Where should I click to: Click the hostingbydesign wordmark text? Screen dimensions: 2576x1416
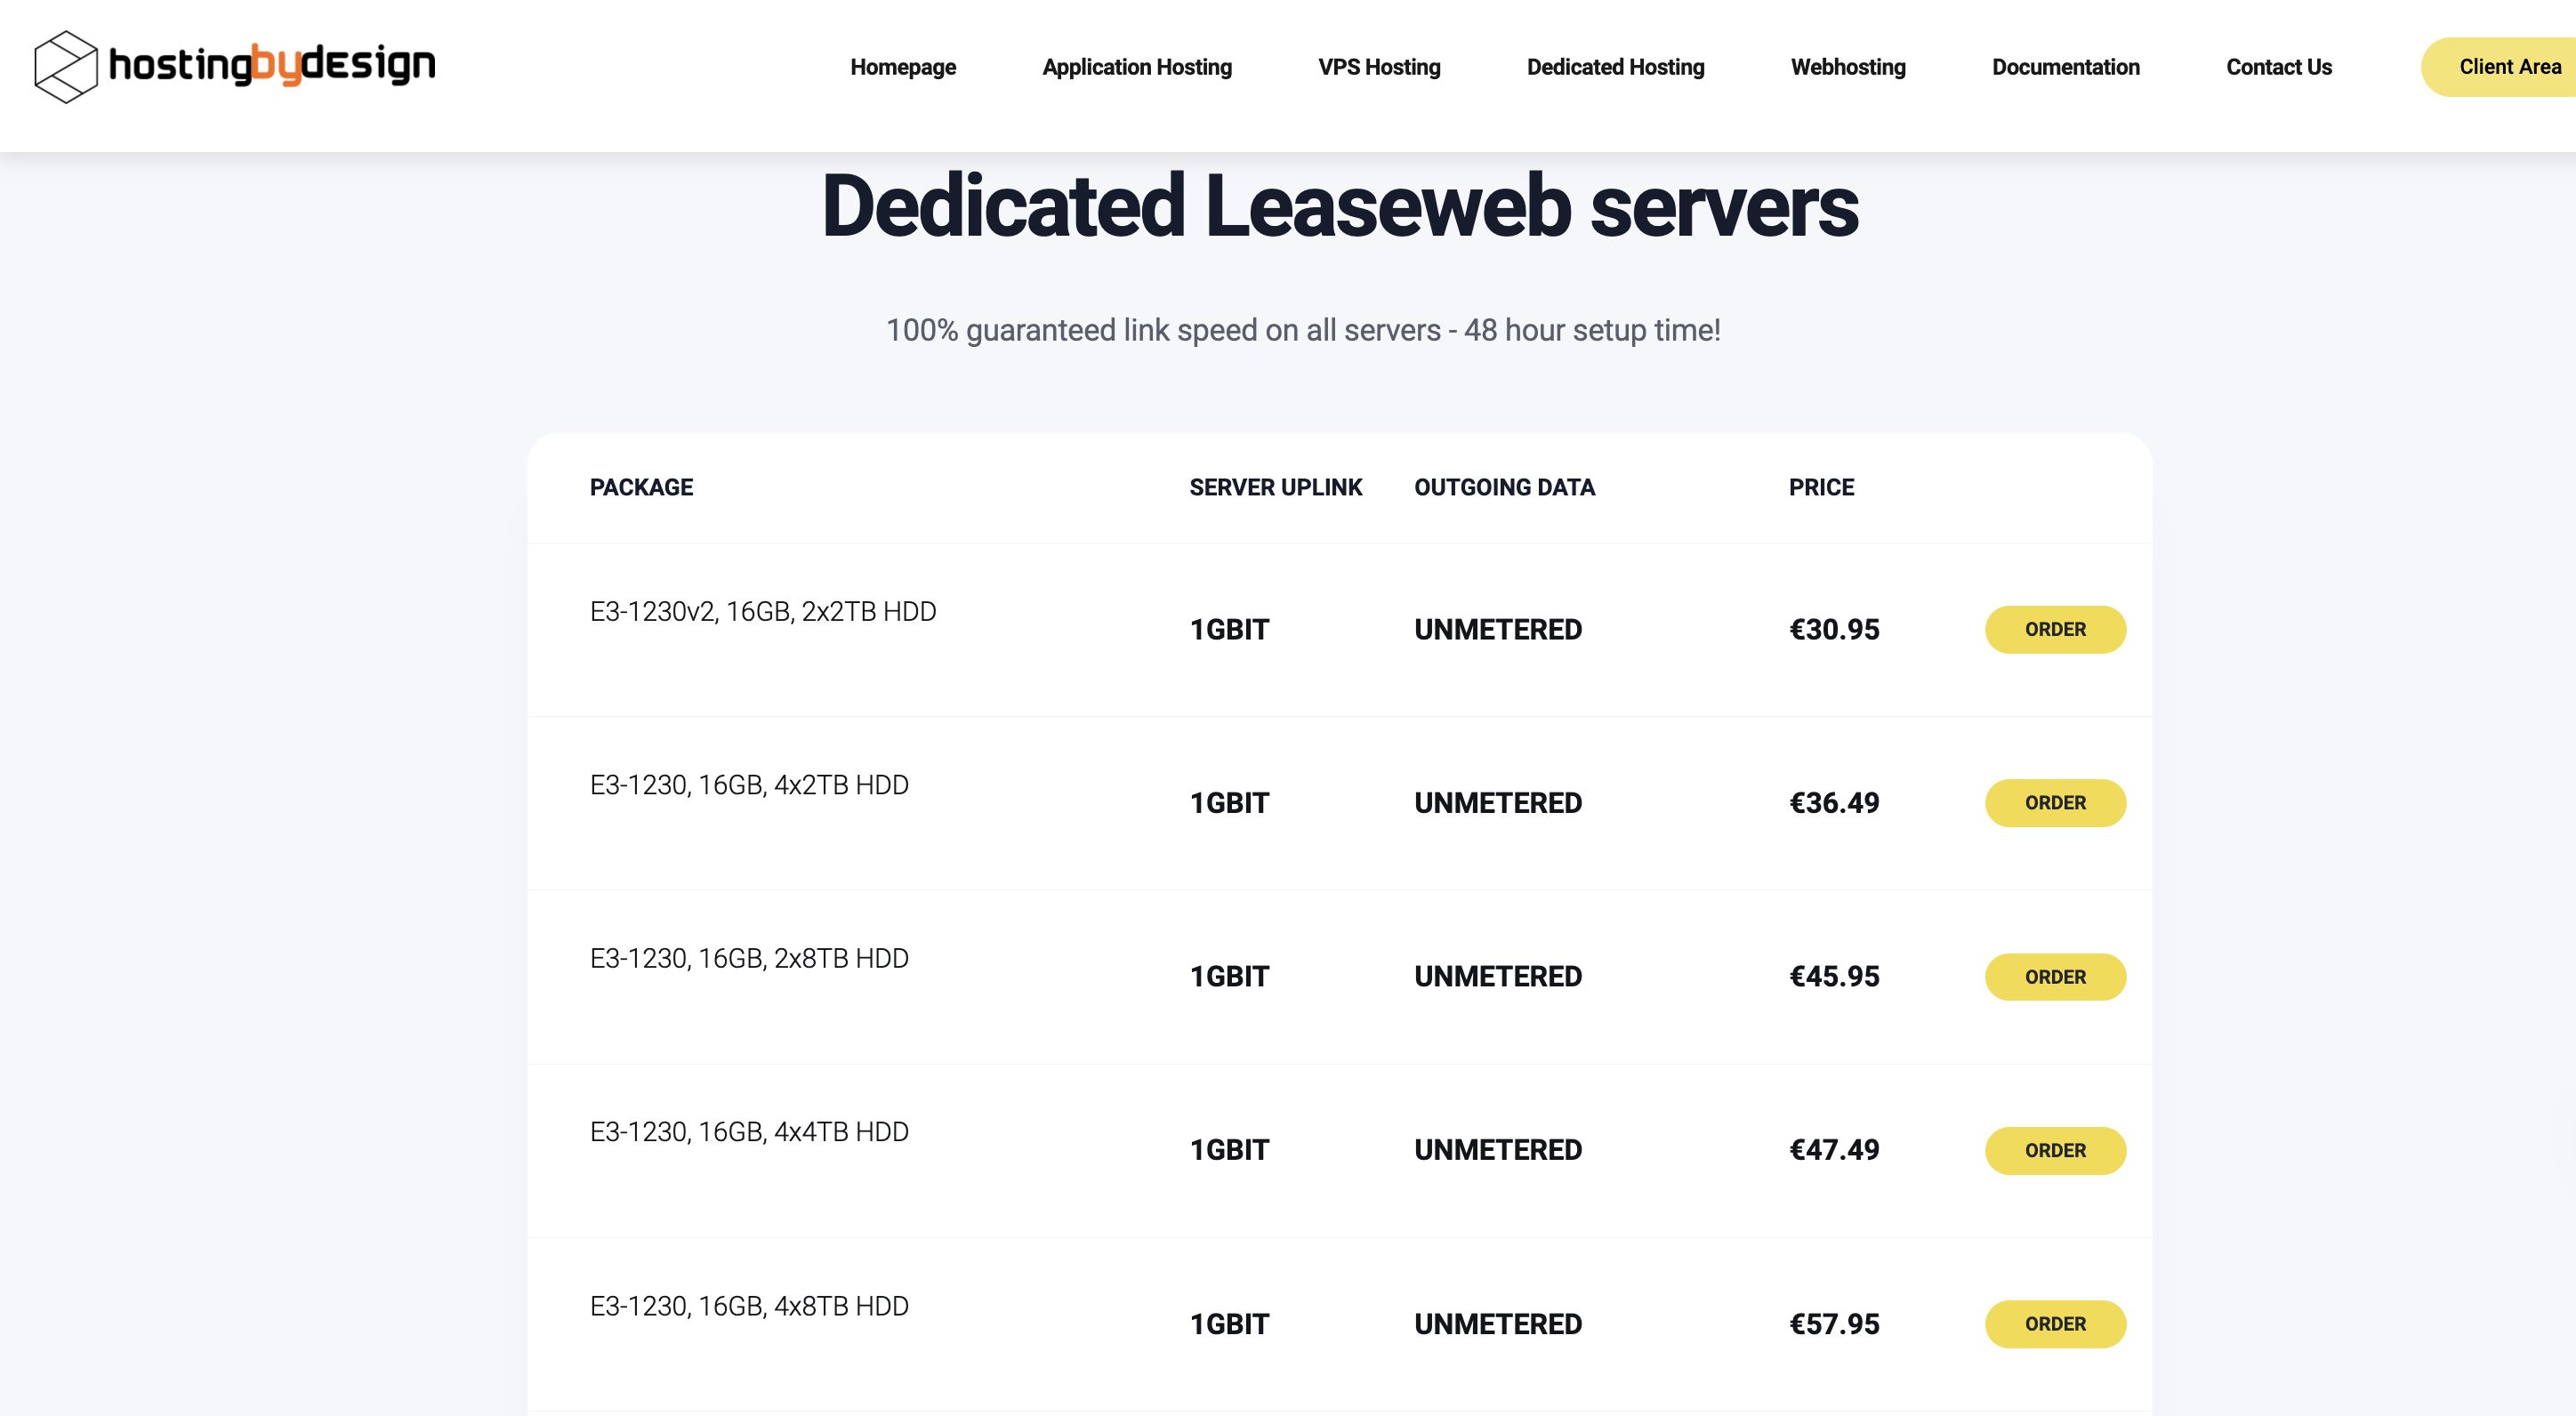click(x=272, y=66)
